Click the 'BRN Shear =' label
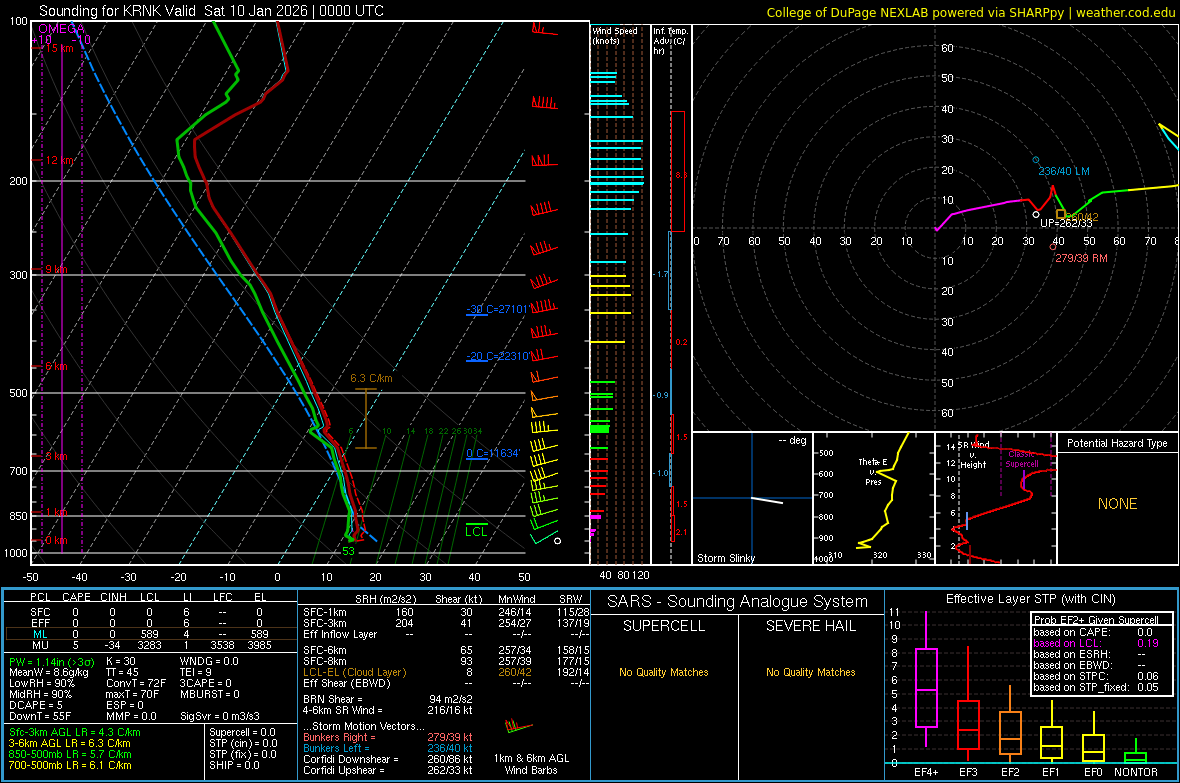 tap(333, 699)
